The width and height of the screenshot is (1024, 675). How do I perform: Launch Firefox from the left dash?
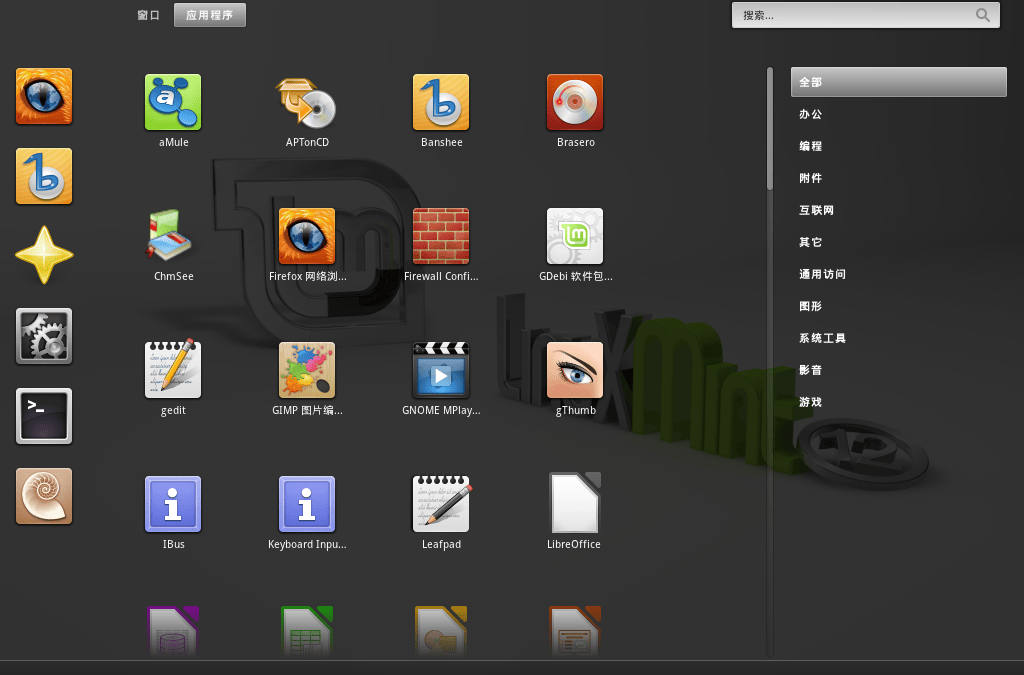(44, 96)
